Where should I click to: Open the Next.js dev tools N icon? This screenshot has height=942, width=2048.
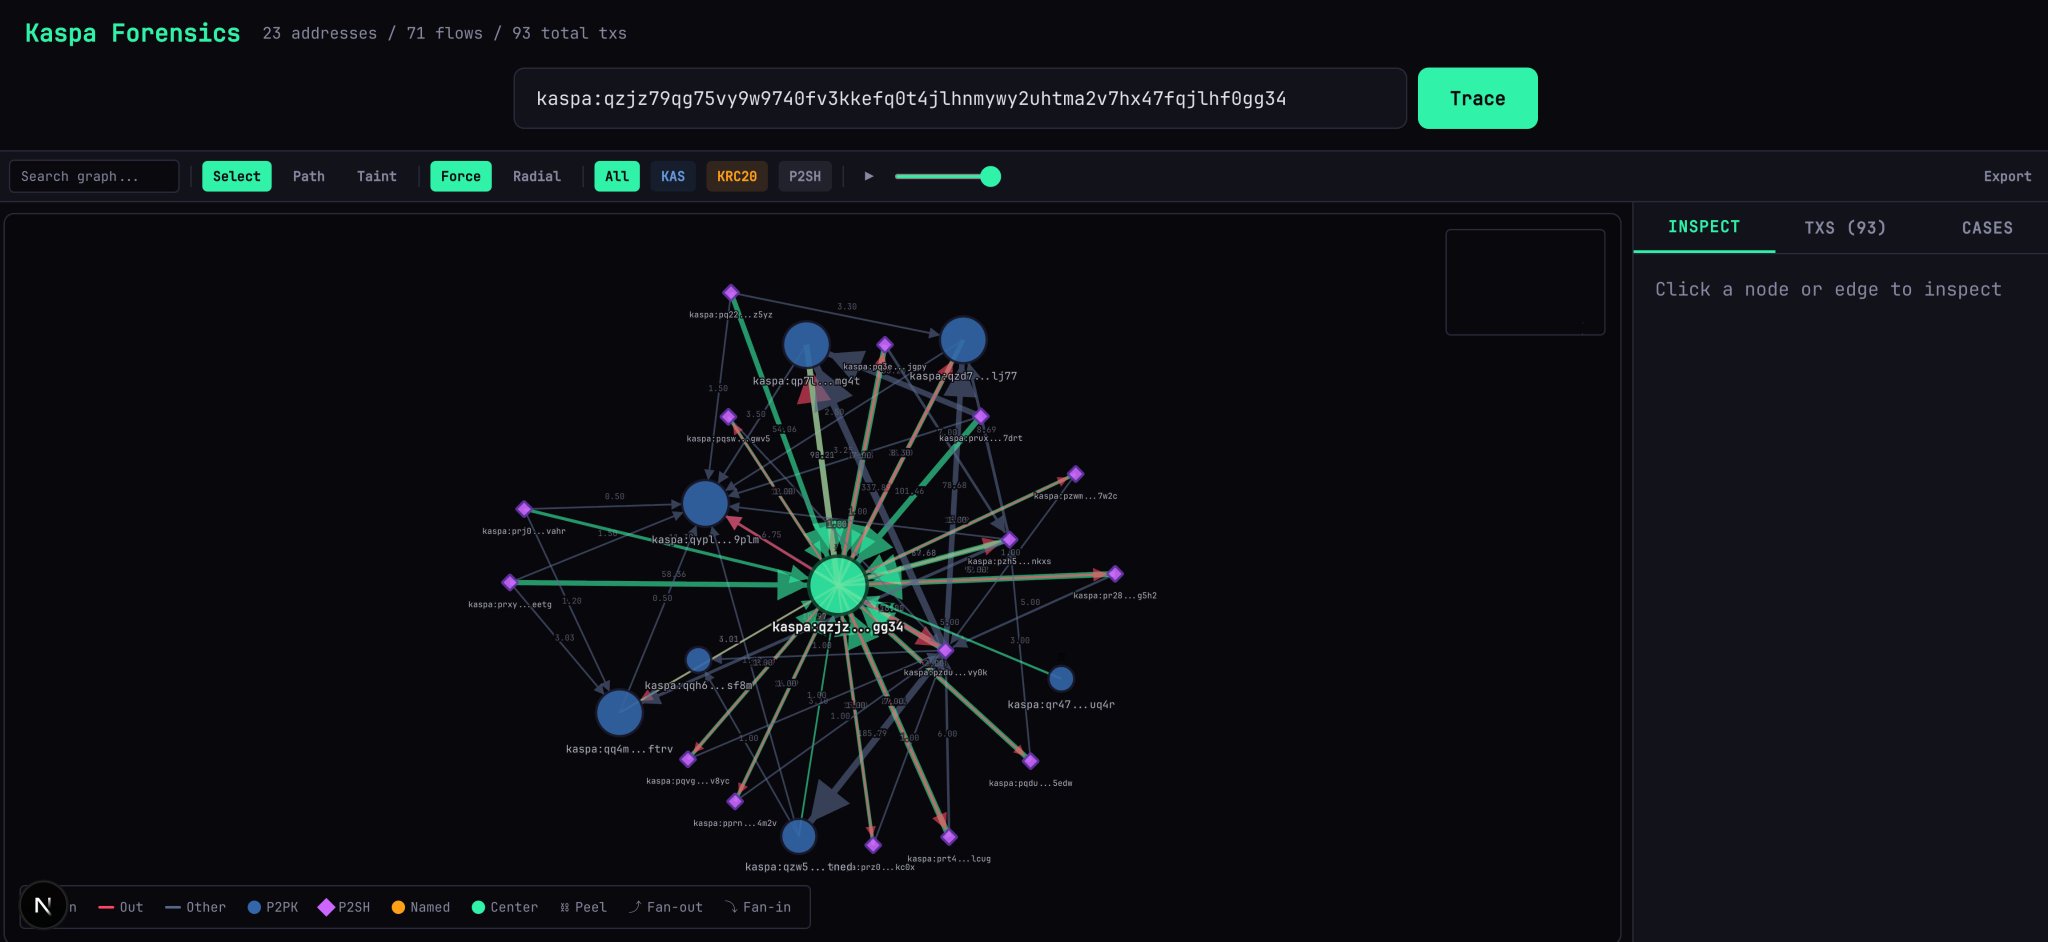pyautogui.click(x=43, y=905)
